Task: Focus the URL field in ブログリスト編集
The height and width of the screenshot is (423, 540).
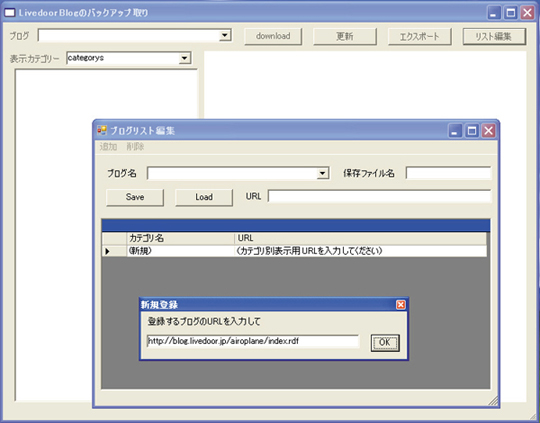Action: [x=379, y=196]
